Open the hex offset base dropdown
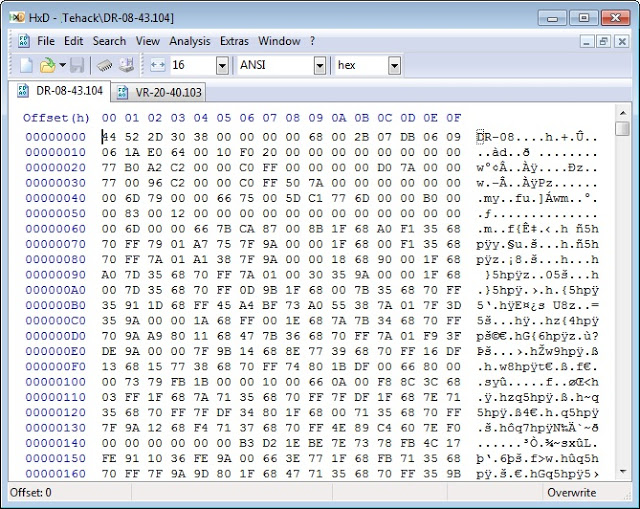Screen dimensions: 640x509 tap(394, 65)
